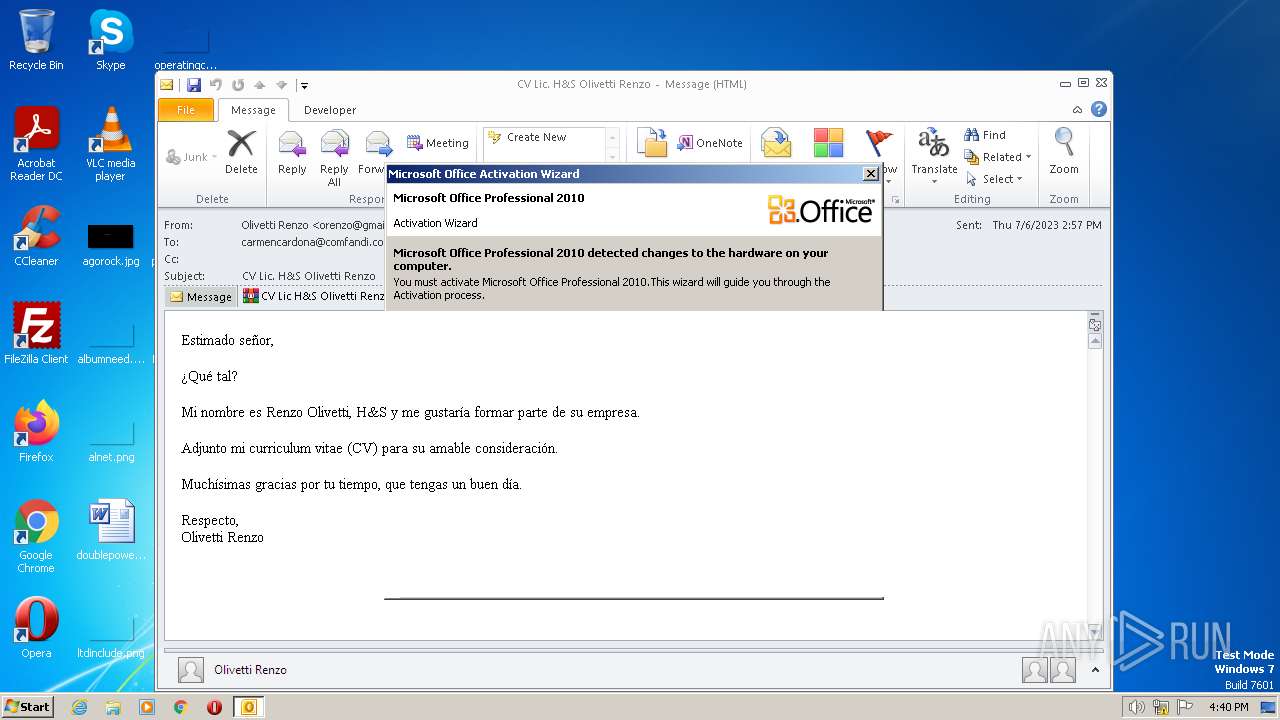Open FileZilla Client desktop shortcut
1280x720 pixels.
[36, 334]
